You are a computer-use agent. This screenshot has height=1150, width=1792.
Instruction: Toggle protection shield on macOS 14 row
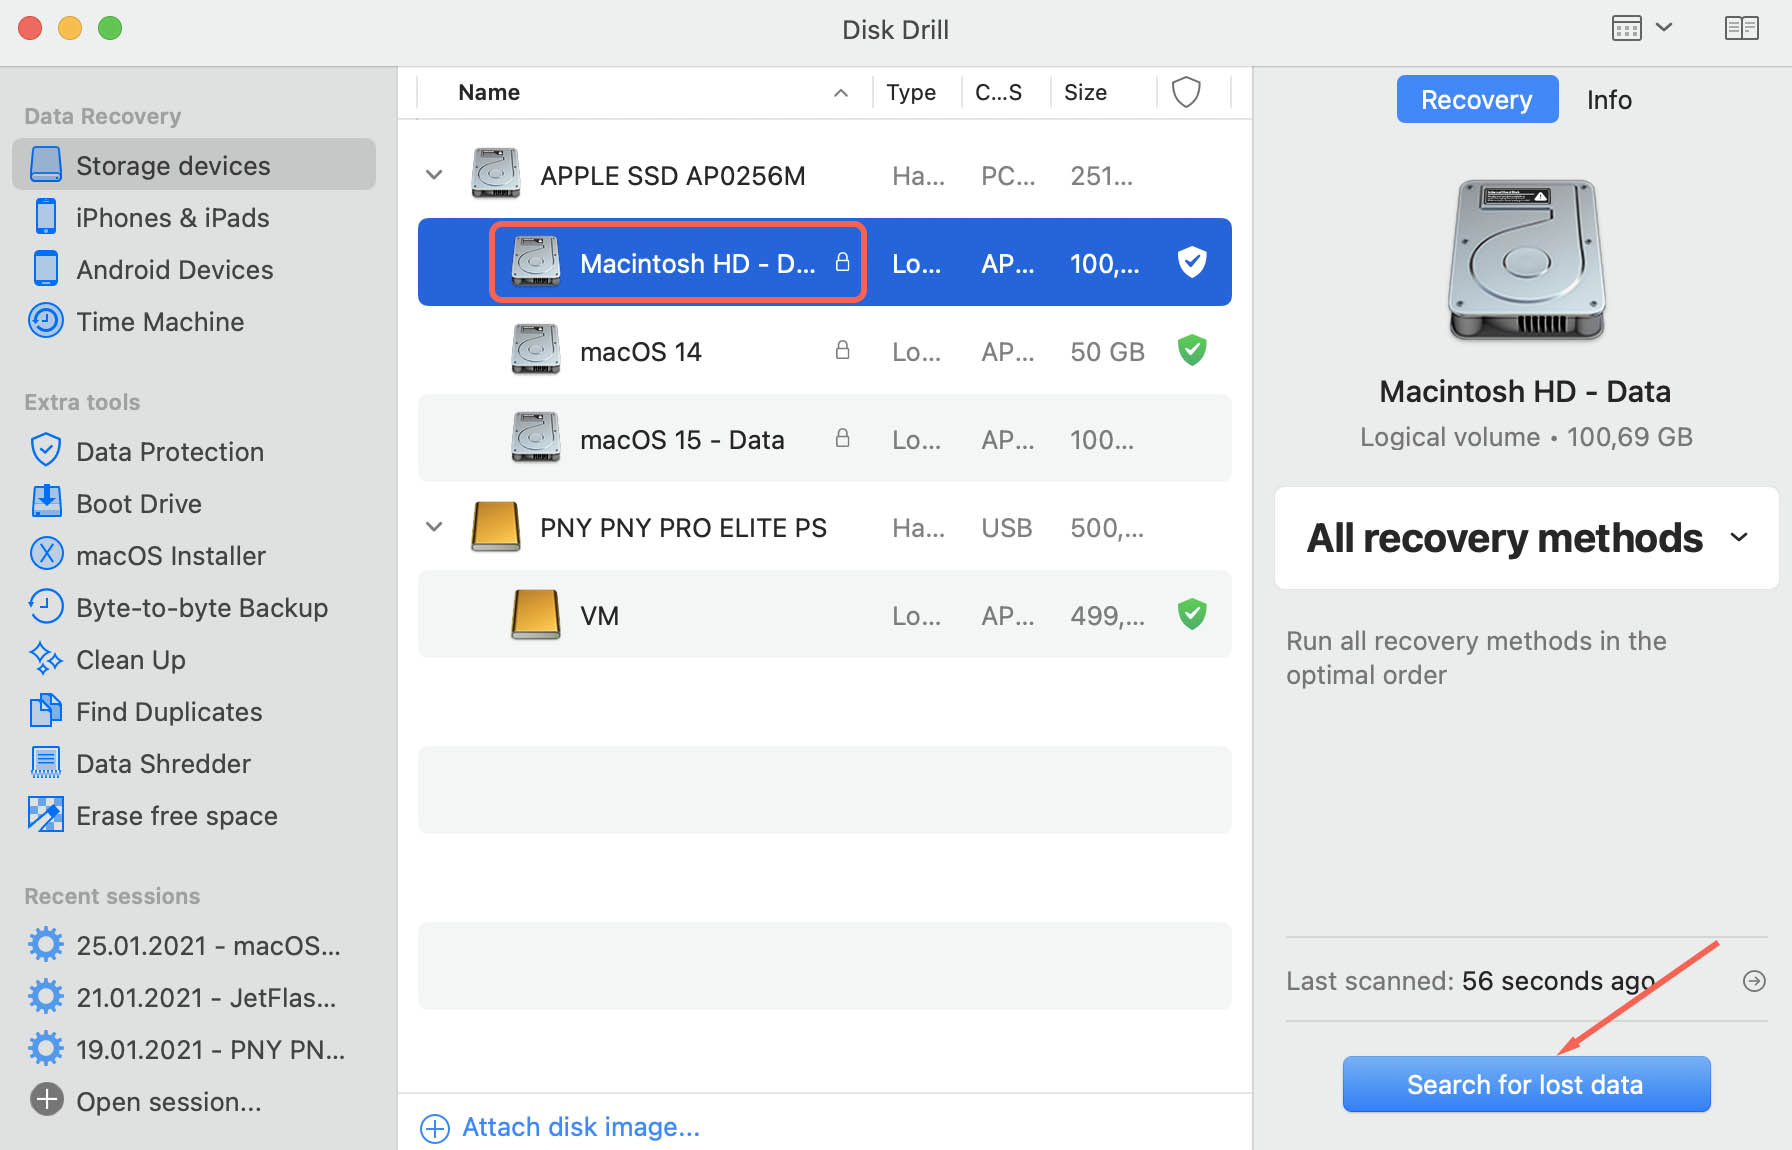tap(1192, 350)
